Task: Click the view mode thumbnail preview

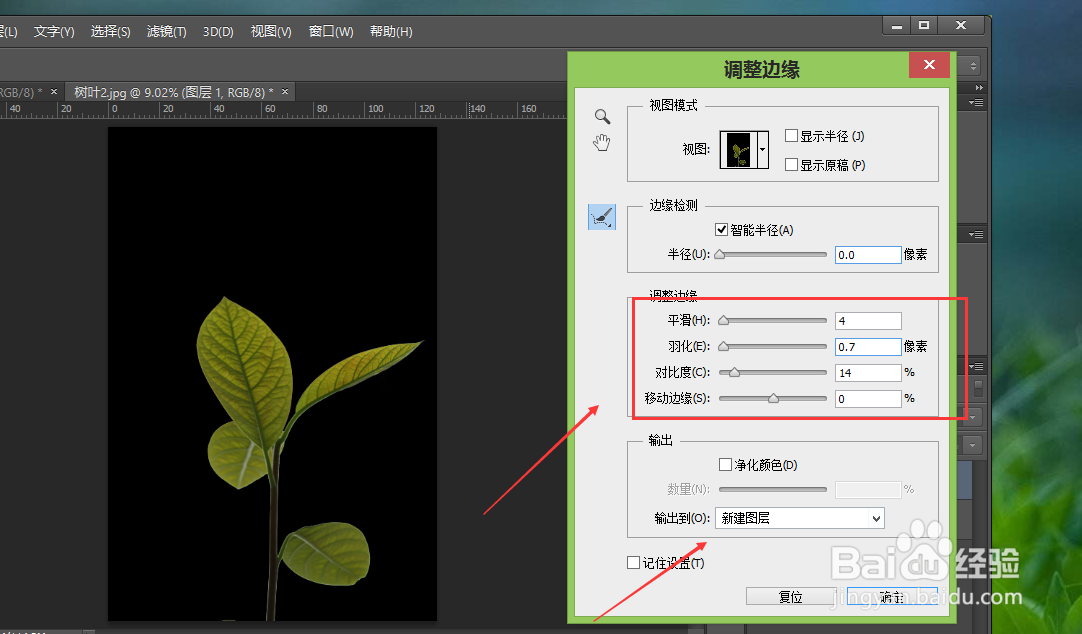Action: pos(738,150)
